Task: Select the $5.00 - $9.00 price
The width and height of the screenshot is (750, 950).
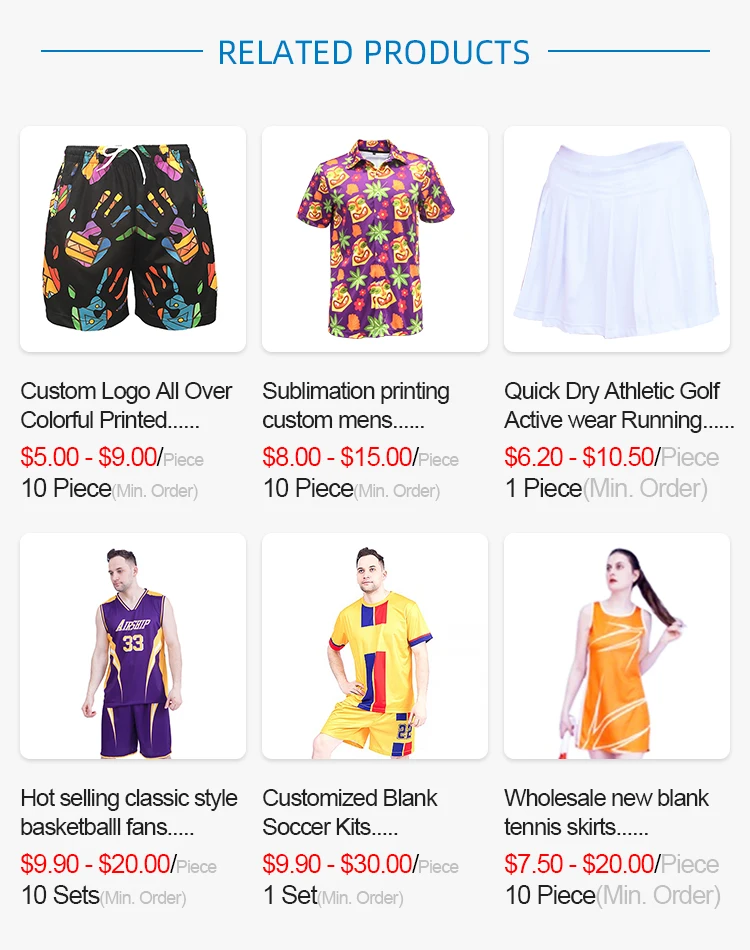Action: [x=89, y=457]
